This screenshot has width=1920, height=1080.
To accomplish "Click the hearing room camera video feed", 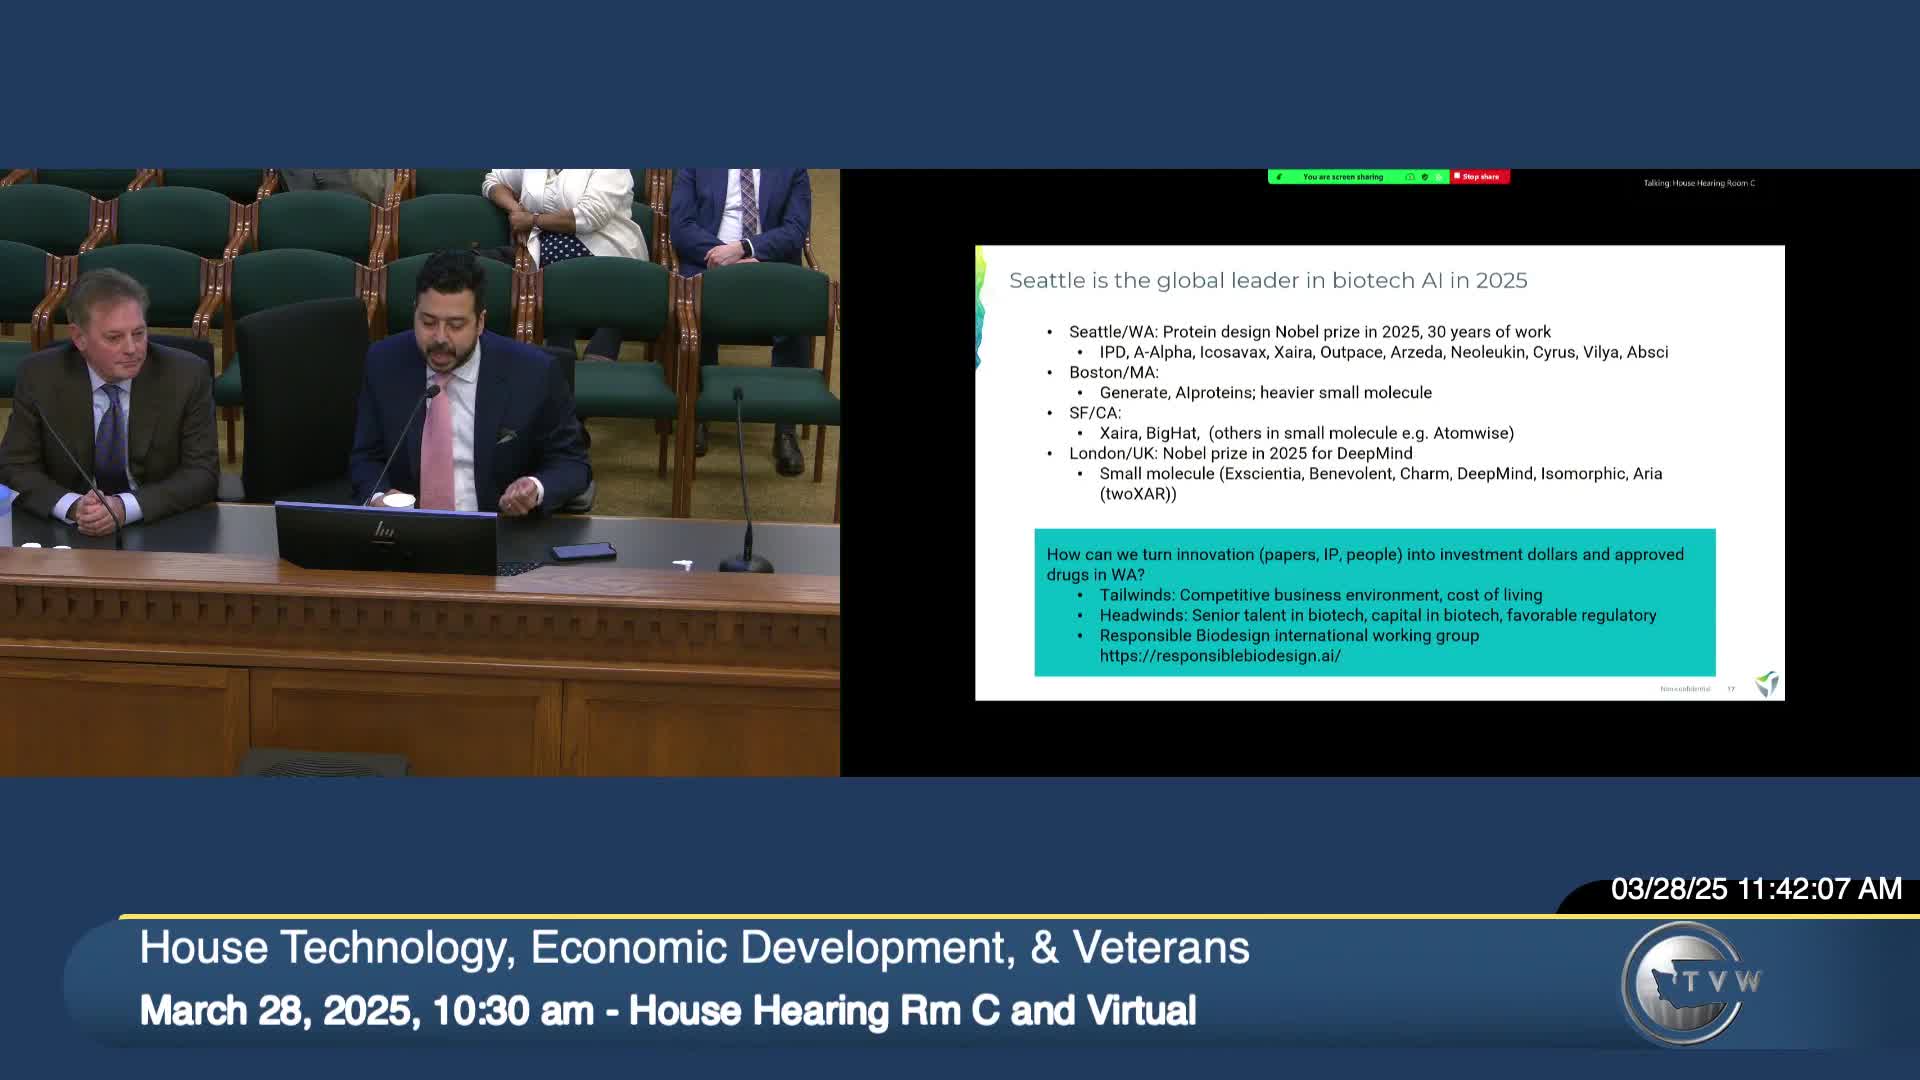I will pyautogui.click(x=420, y=473).
